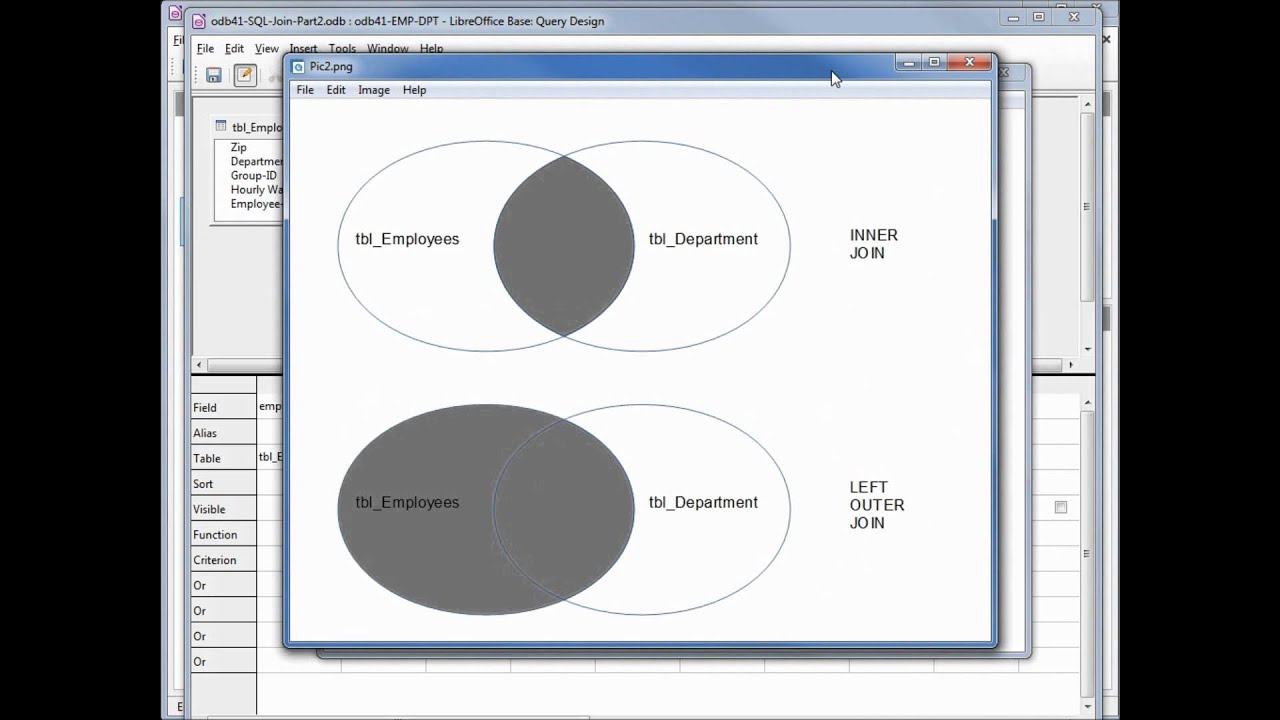
Task: Open View menu in Query Design window
Action: pyautogui.click(x=266, y=48)
